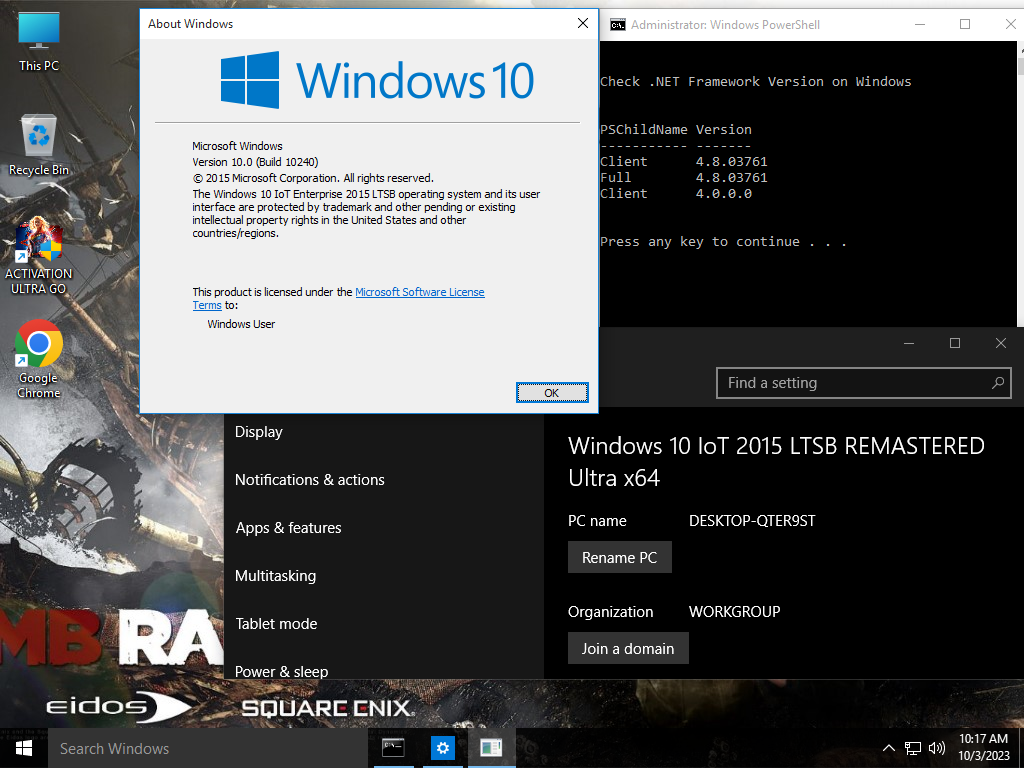Image resolution: width=1024 pixels, height=768 pixels.
Task: Maximize the Settings window
Action: [x=955, y=343]
